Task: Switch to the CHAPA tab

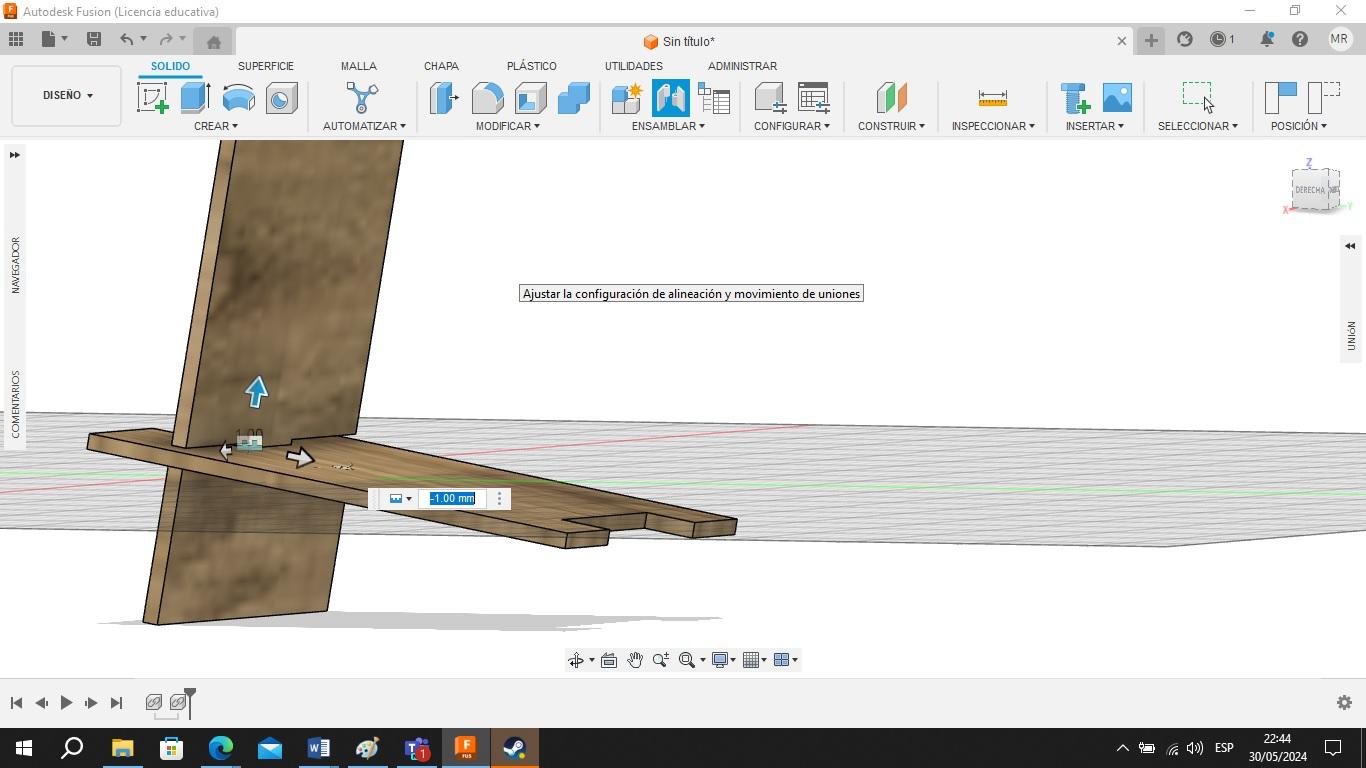Action: coord(441,66)
